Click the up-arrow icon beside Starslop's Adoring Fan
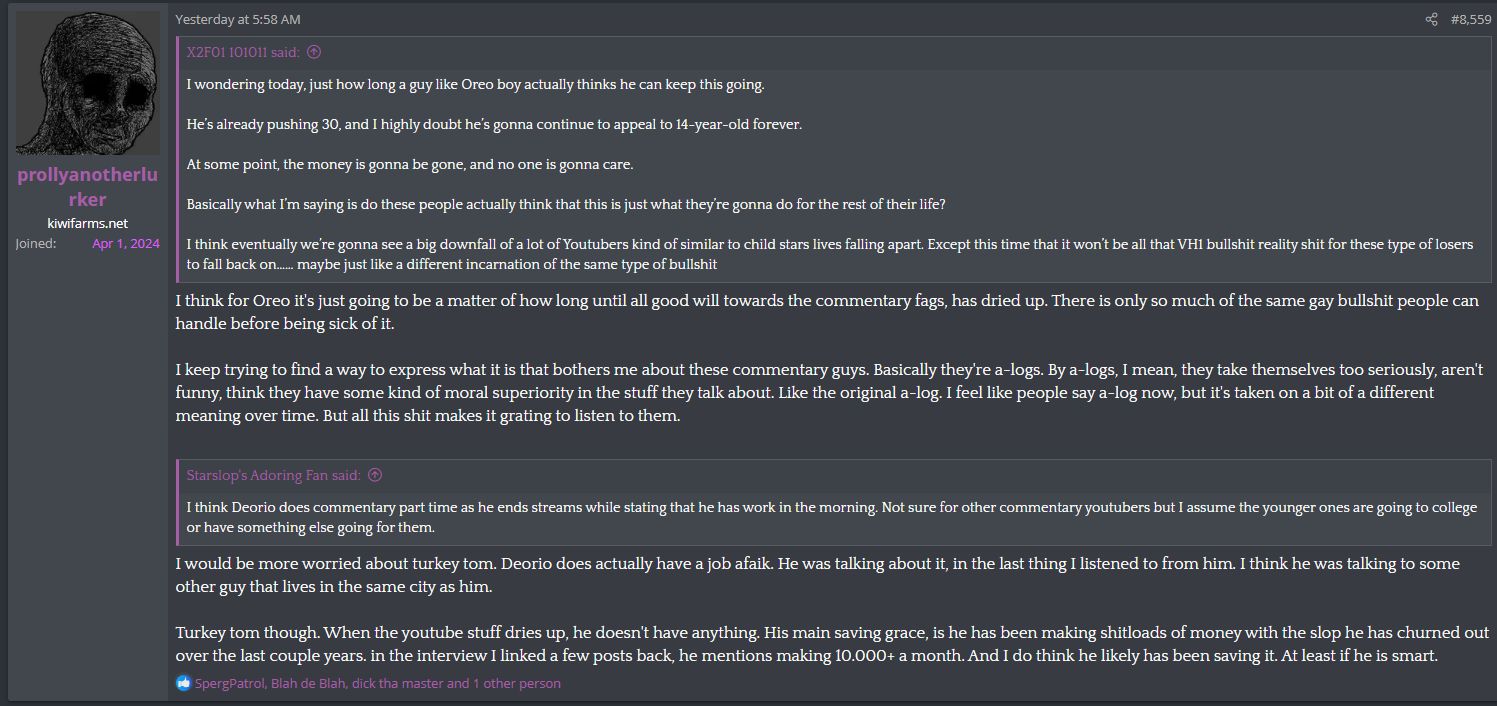This screenshot has width=1497, height=706. (375, 475)
